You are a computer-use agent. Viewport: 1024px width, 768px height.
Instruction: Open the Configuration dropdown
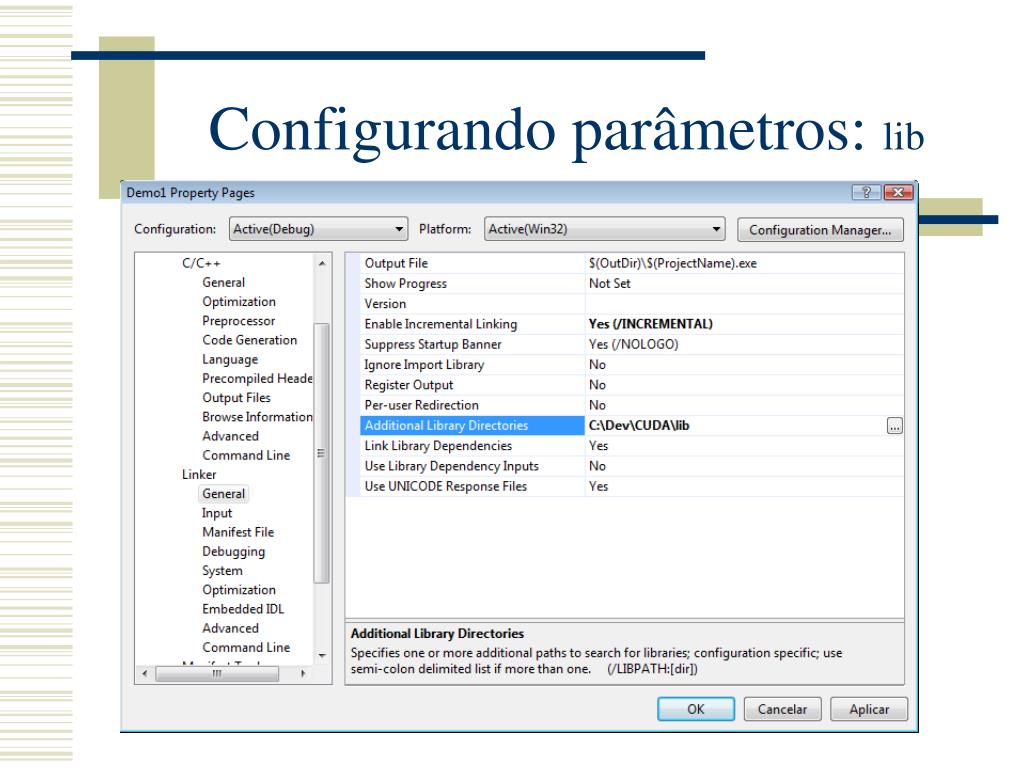319,229
